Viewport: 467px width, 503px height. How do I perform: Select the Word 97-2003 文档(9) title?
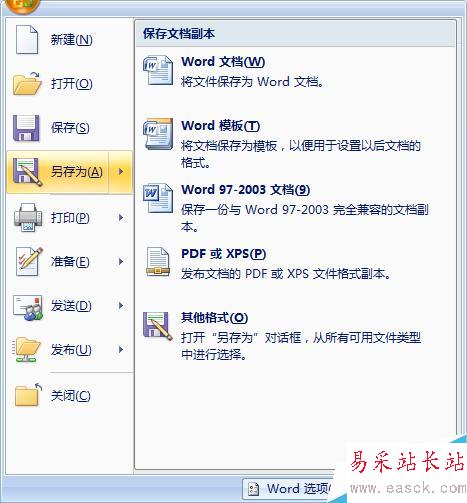(245, 190)
